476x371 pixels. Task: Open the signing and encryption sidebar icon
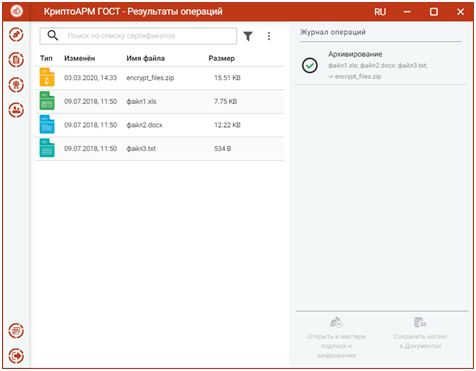16,35
